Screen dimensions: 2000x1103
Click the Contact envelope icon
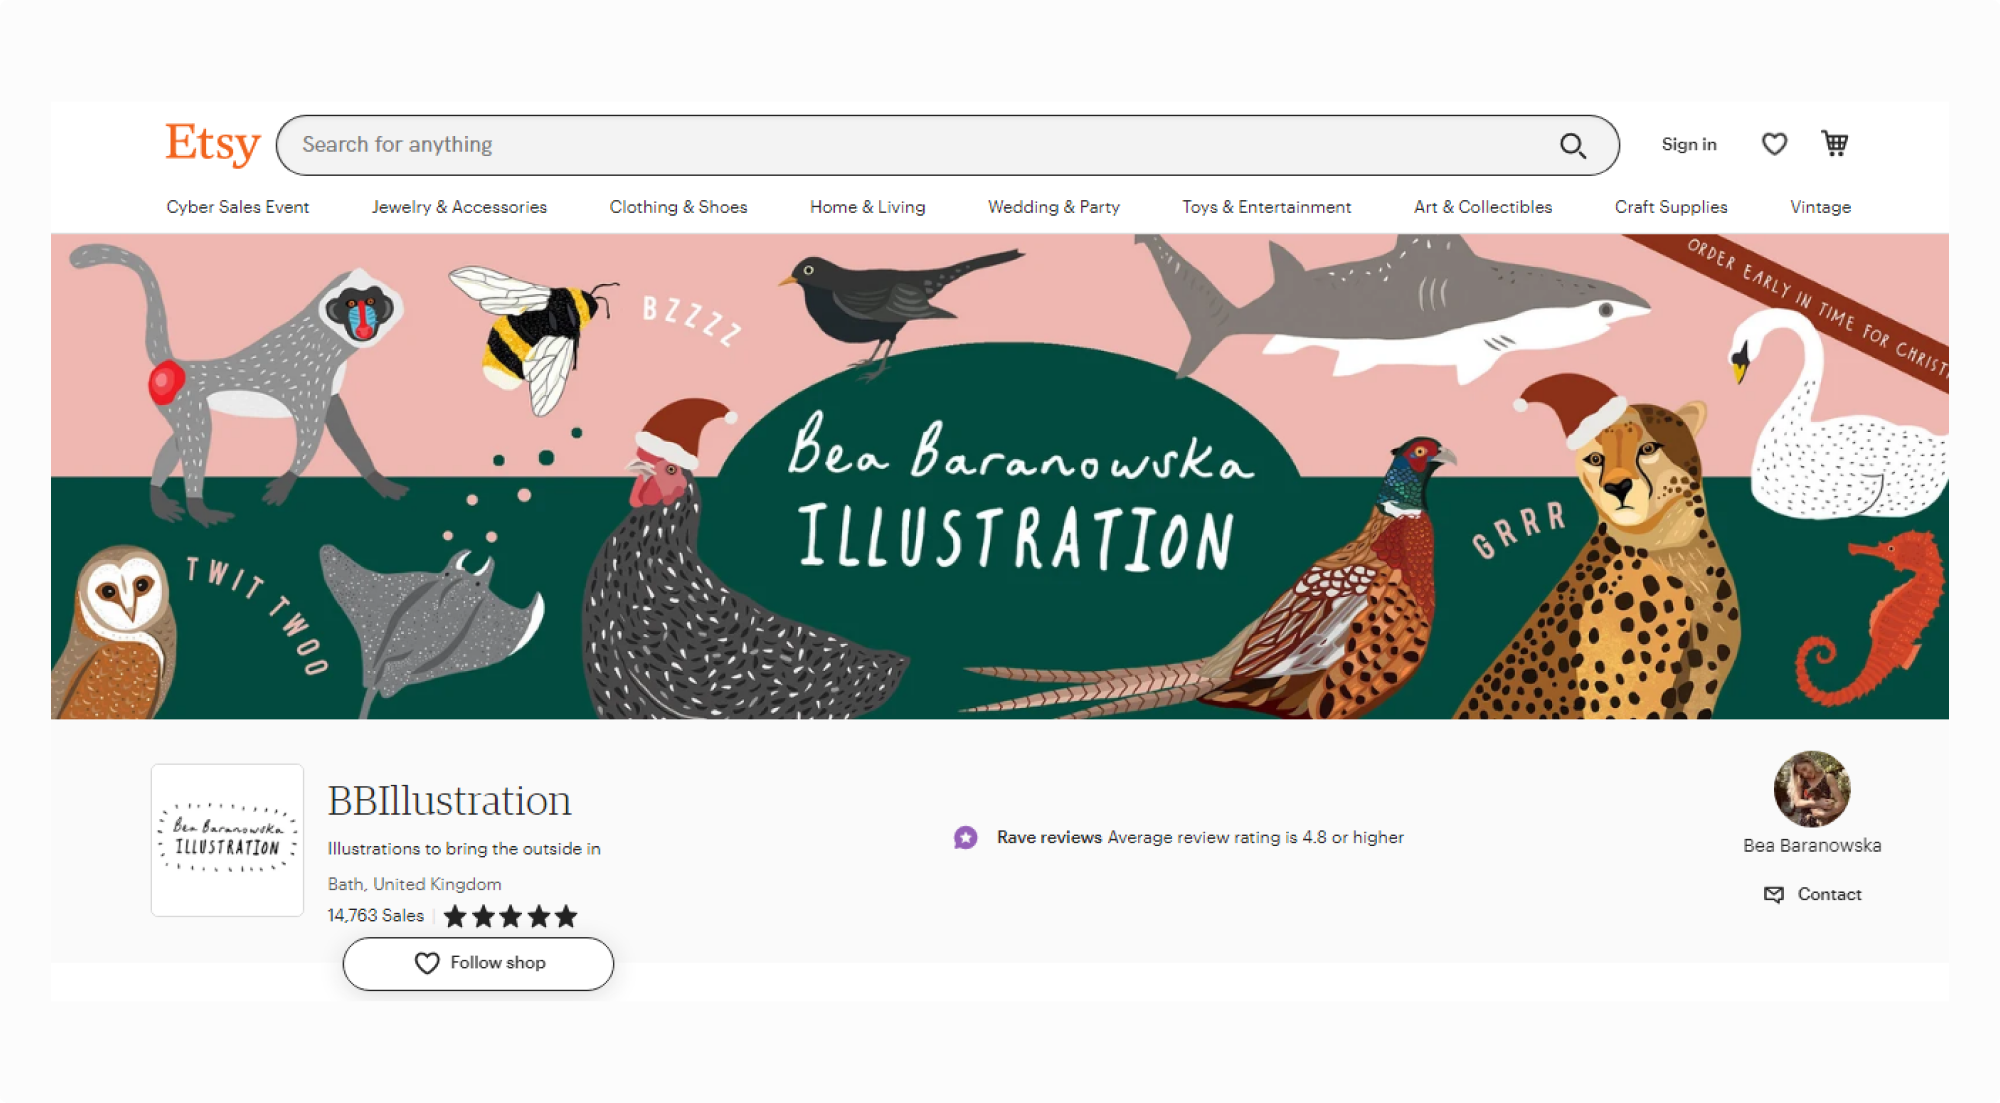(1774, 894)
